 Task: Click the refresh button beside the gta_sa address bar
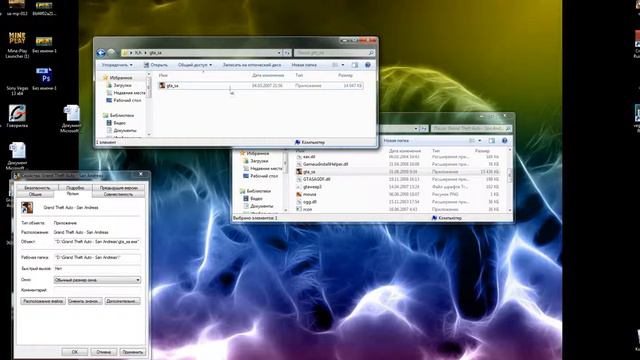pos(287,53)
